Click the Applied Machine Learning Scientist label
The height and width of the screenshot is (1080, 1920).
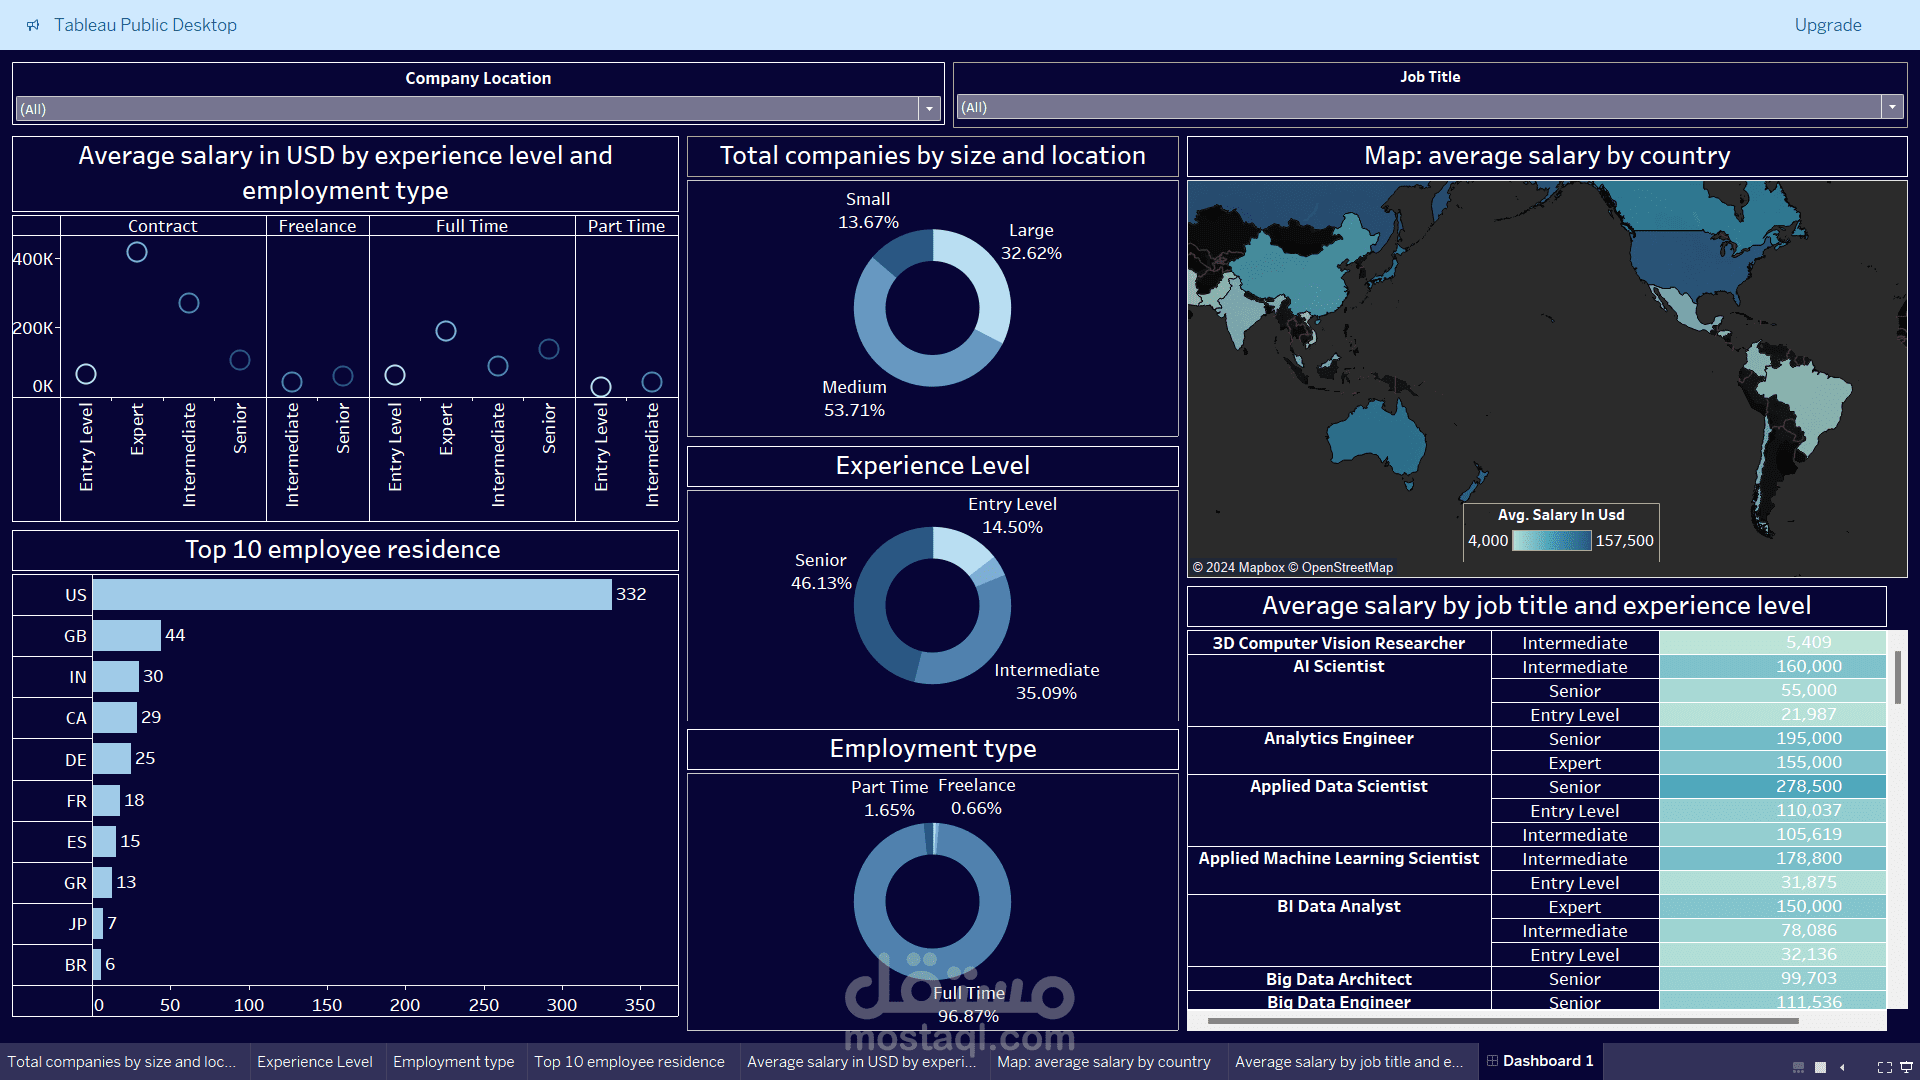(x=1338, y=858)
